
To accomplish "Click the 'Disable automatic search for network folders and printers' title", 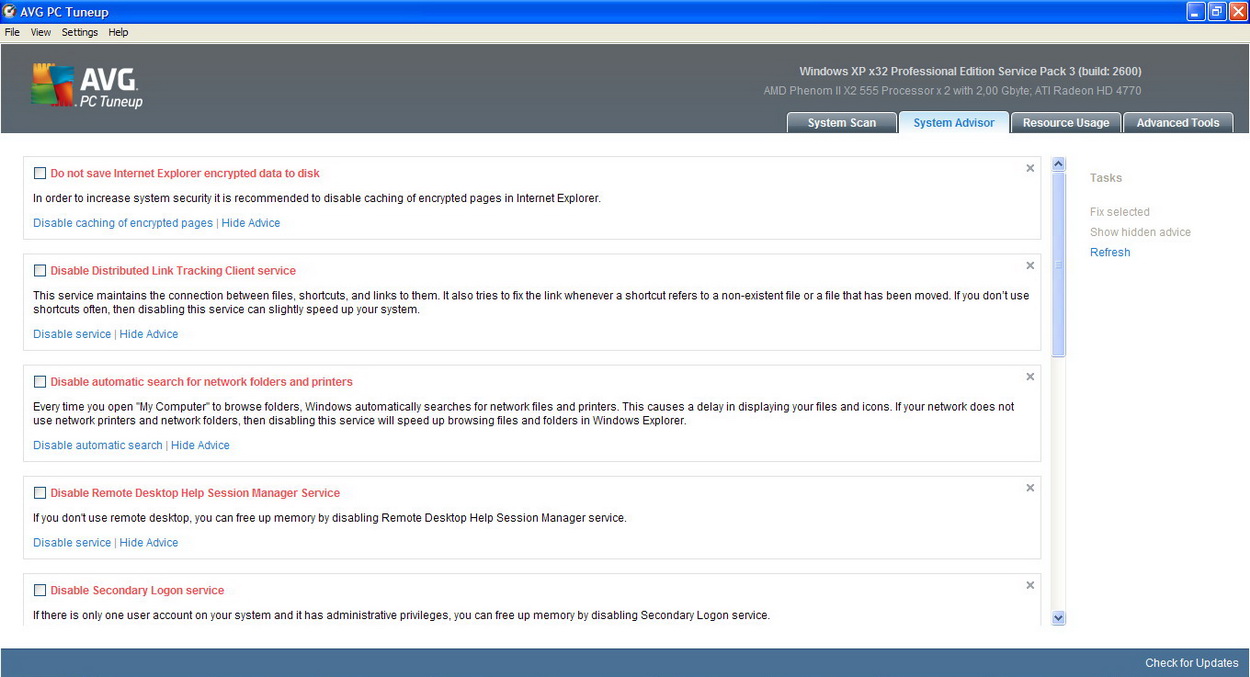I will [x=201, y=381].
